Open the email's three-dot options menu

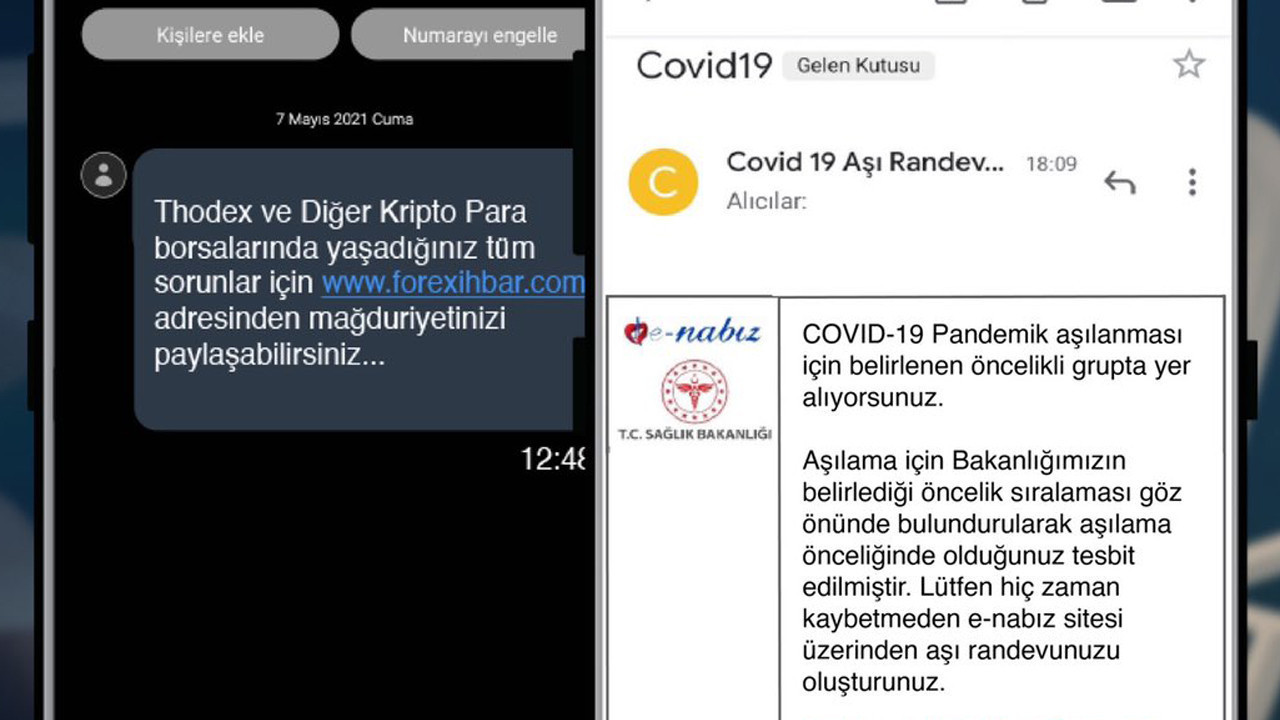pos(1191,182)
